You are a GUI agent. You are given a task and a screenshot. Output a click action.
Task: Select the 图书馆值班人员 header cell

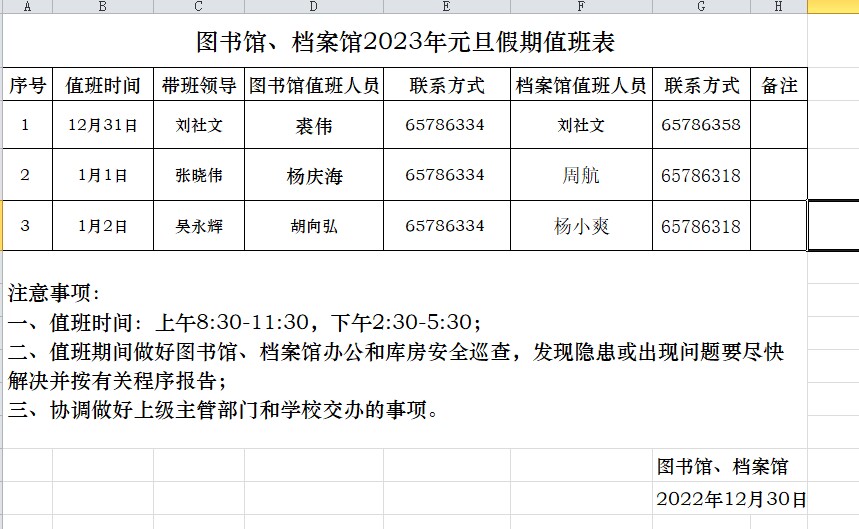pyautogui.click(x=314, y=86)
